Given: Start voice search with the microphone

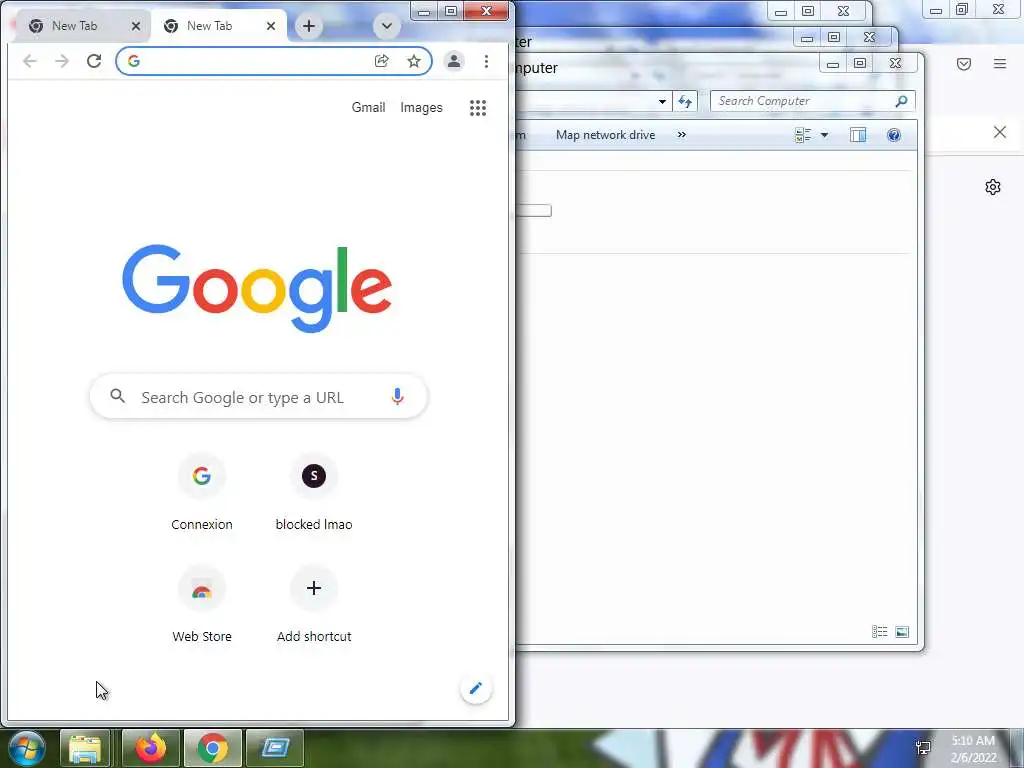Looking at the screenshot, I should [x=397, y=396].
